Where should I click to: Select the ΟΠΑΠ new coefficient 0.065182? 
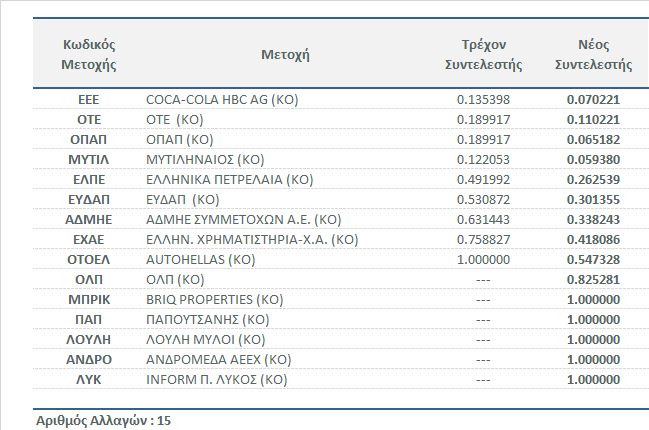pyautogui.click(x=593, y=140)
